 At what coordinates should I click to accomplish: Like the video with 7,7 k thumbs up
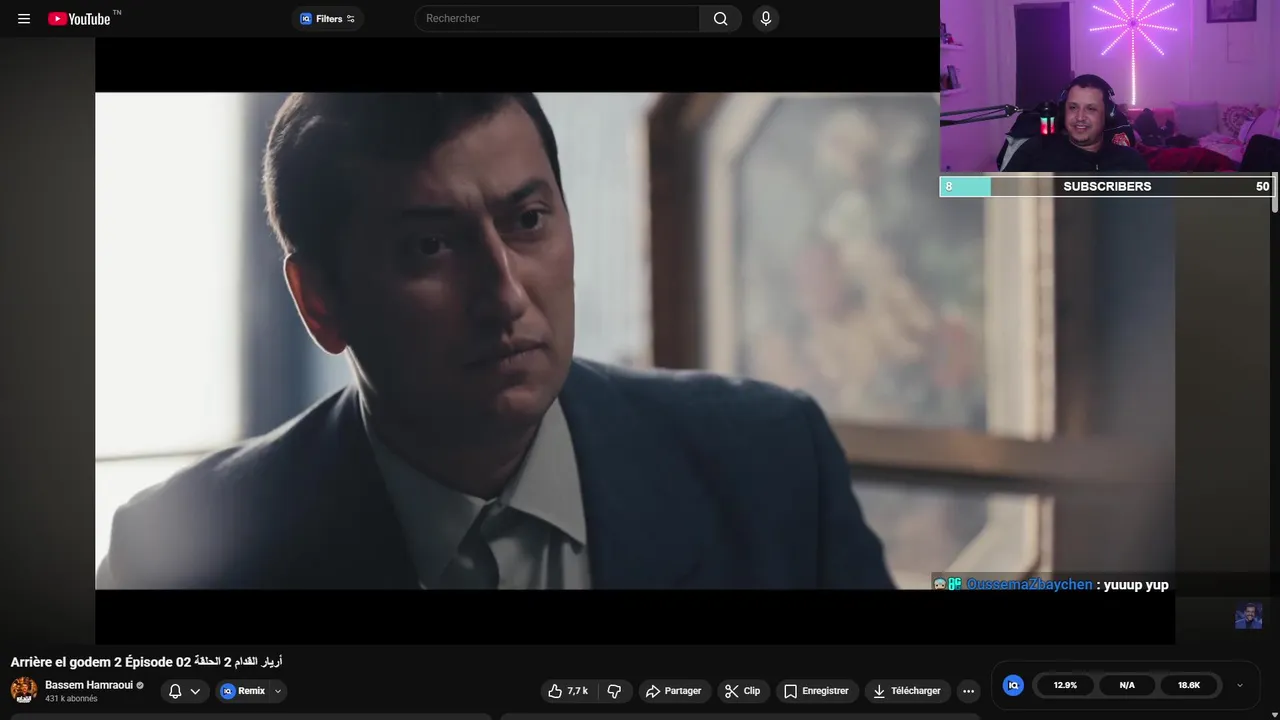coord(569,691)
